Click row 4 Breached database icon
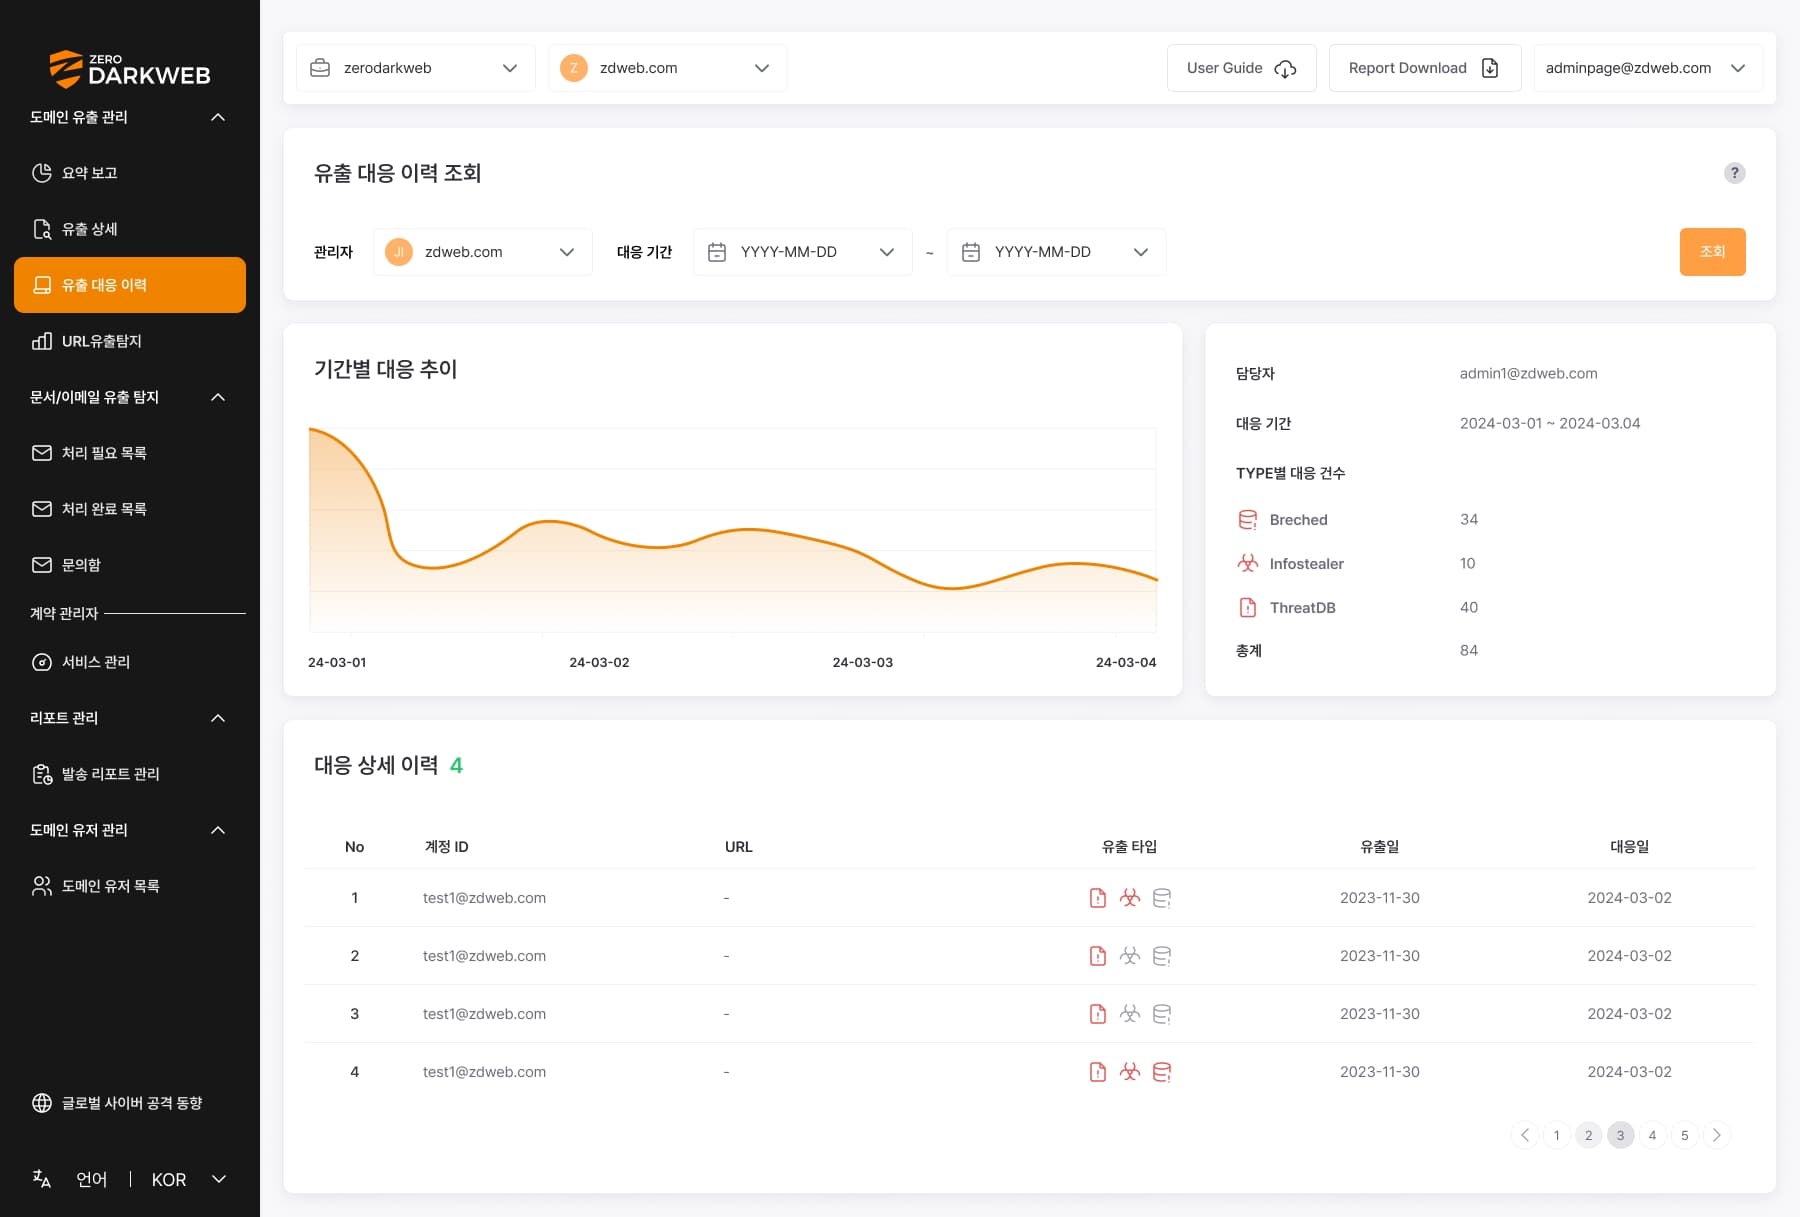 click(x=1162, y=1072)
